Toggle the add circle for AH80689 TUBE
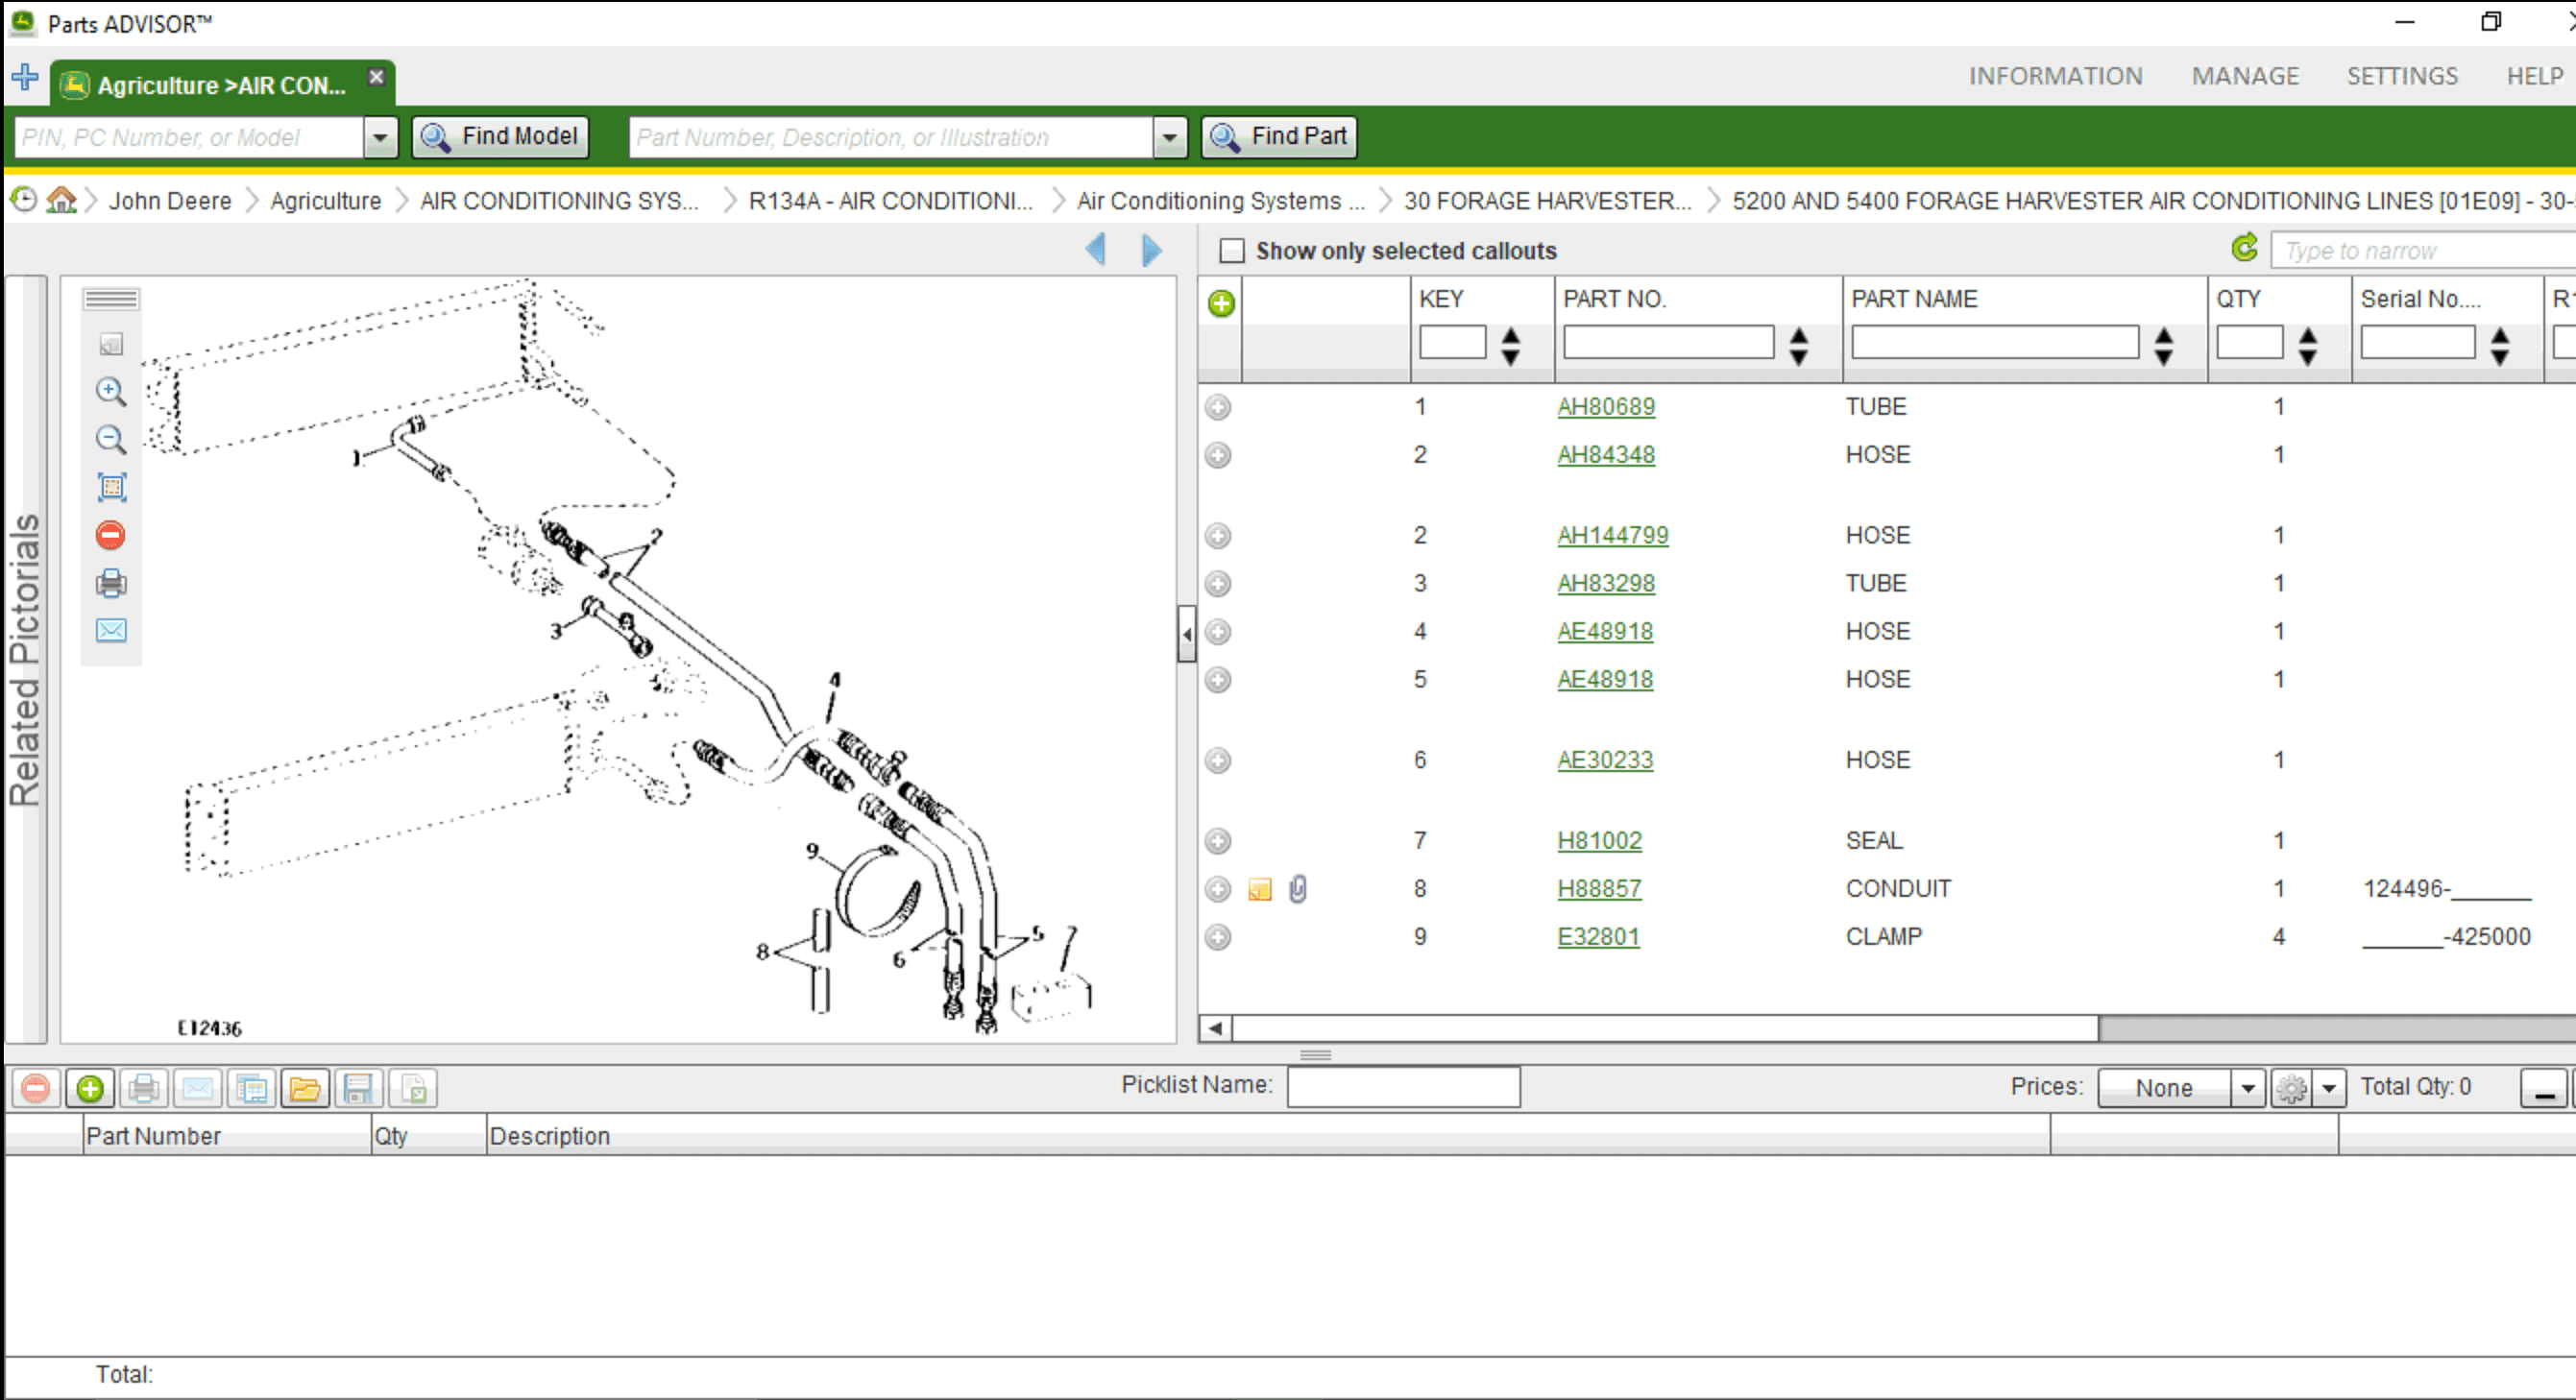Screen dimensions: 2576x1400 pyautogui.click(x=1218, y=407)
